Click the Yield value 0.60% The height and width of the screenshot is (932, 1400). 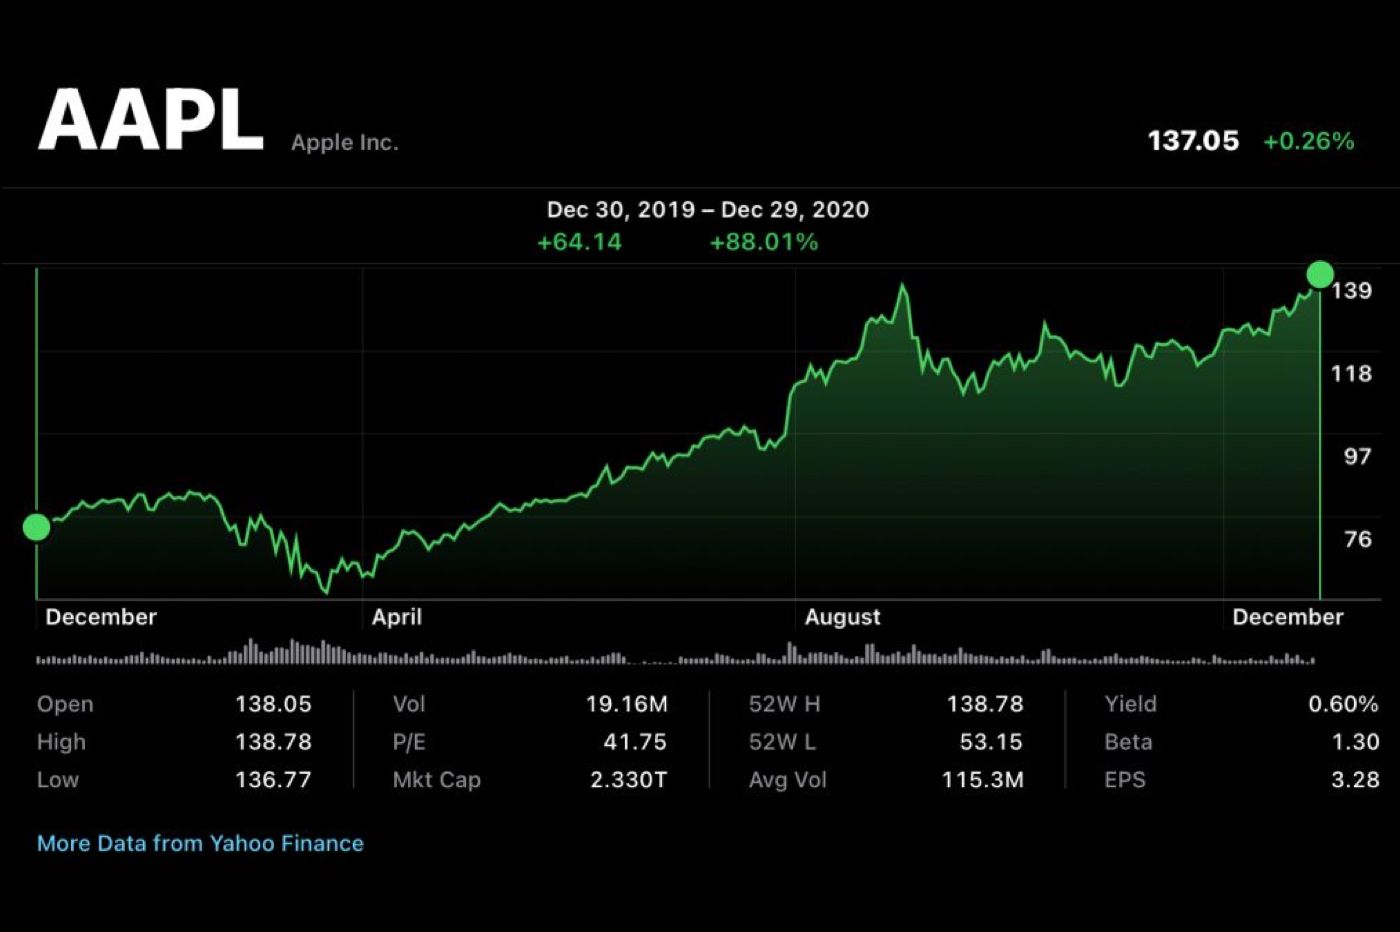[x=1343, y=704]
